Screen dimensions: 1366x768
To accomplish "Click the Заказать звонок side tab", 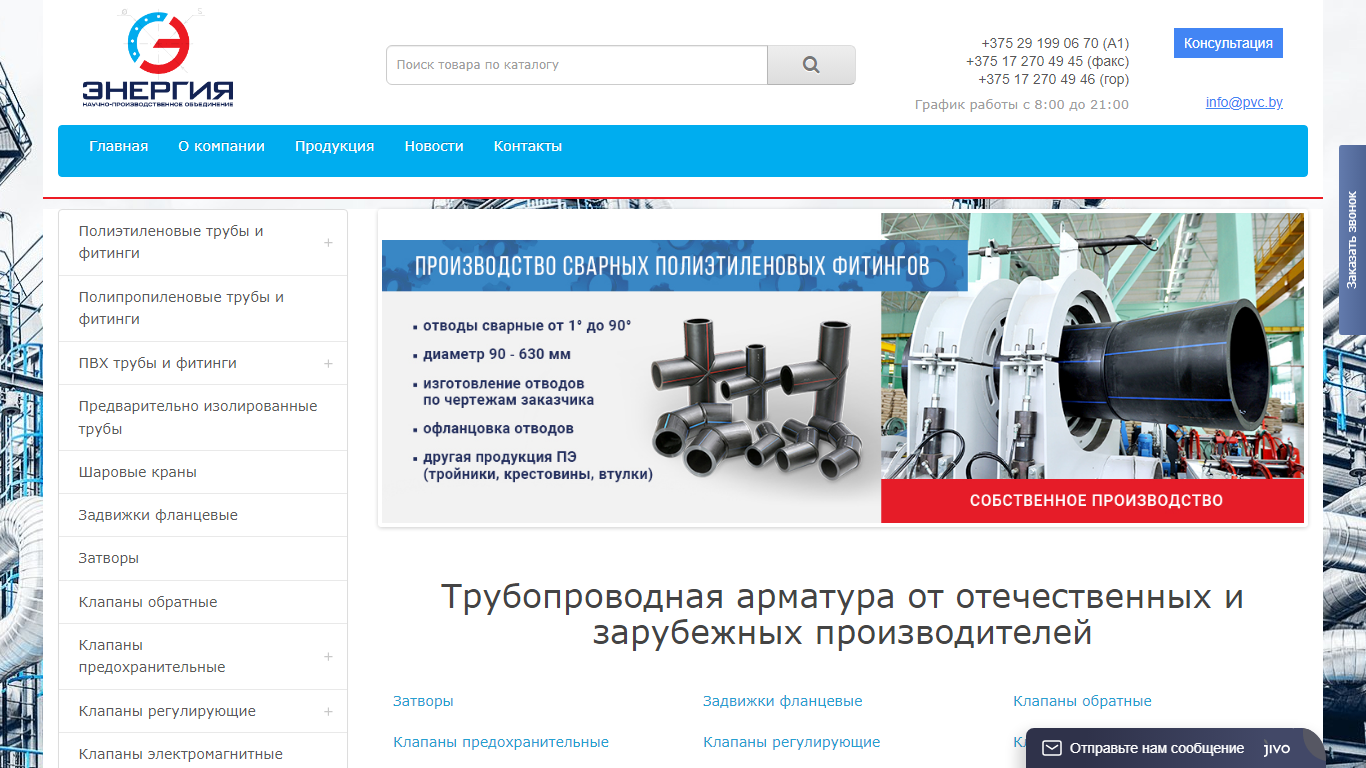I will [x=1352, y=240].
